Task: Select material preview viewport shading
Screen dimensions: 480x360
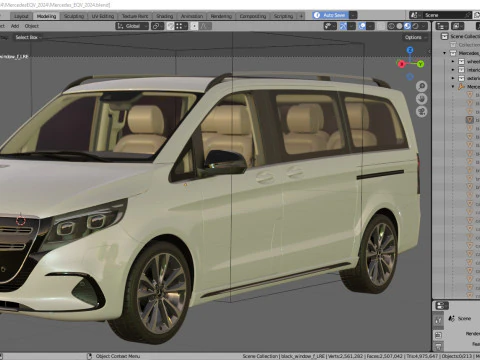Action: 407,26
